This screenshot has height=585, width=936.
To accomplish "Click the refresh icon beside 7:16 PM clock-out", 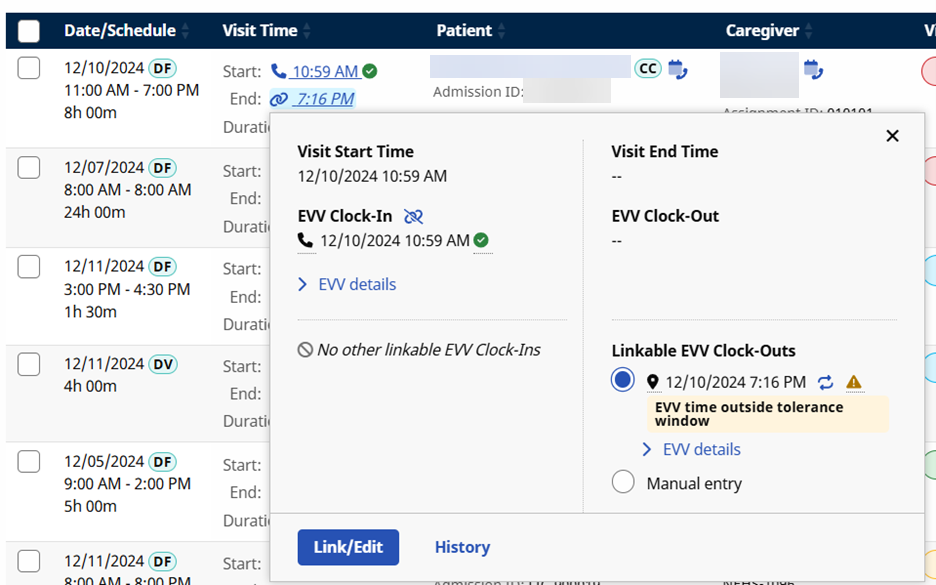I will coord(825,382).
